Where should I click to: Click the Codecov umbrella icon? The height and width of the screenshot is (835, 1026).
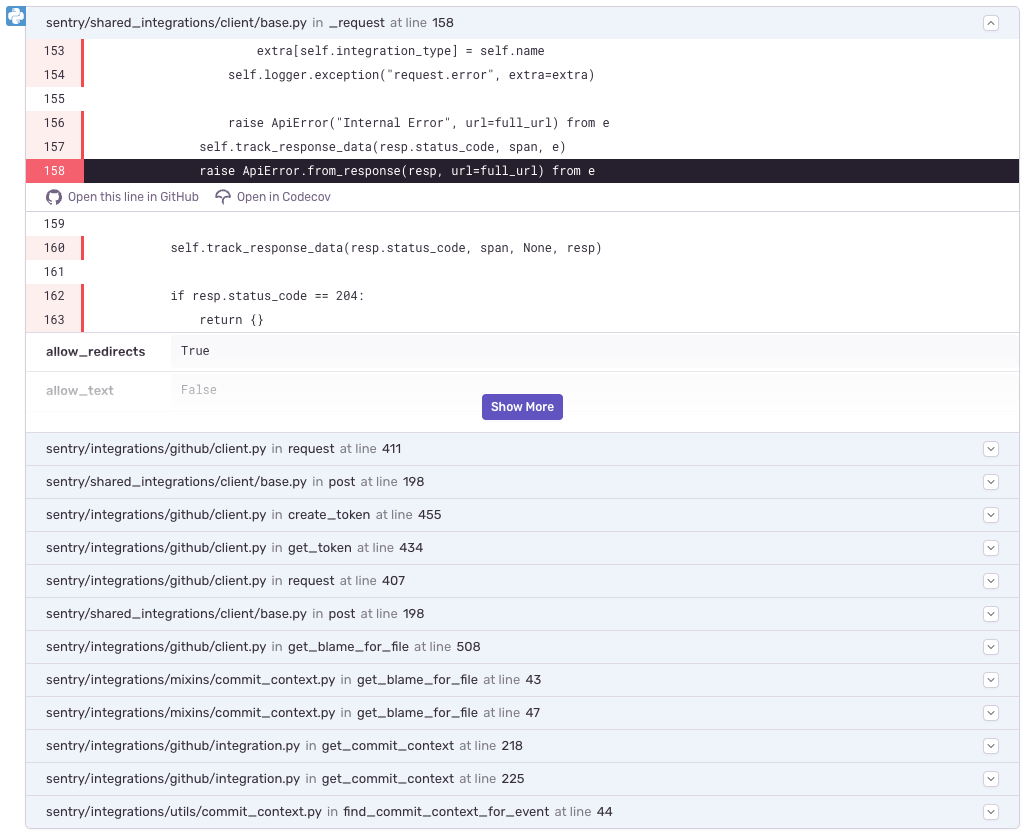(x=223, y=197)
